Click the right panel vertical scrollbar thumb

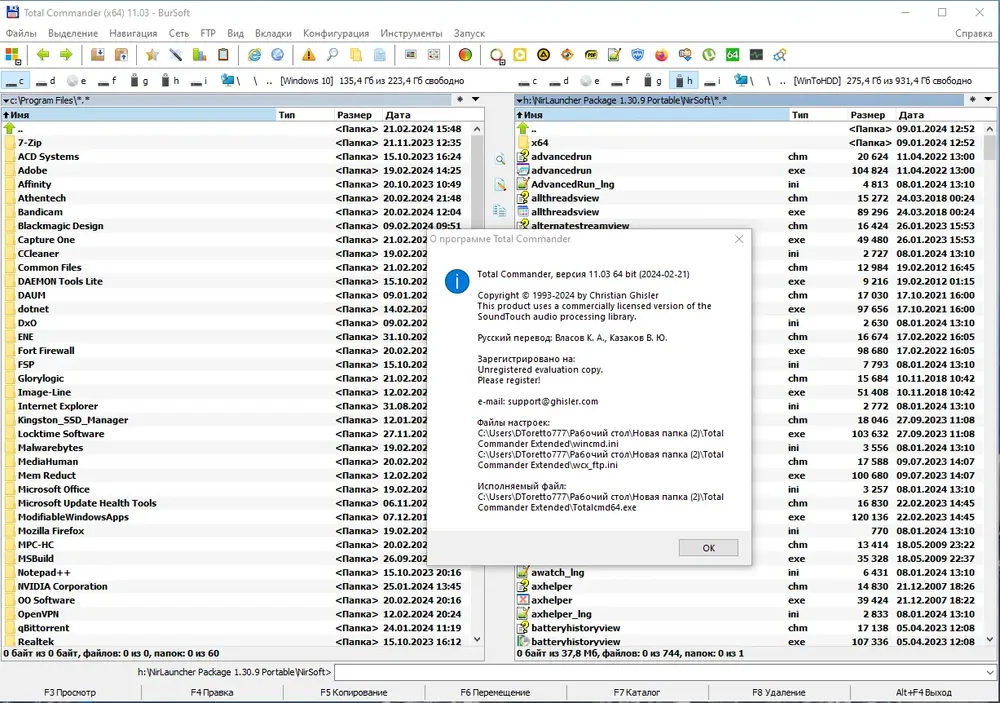click(x=990, y=147)
